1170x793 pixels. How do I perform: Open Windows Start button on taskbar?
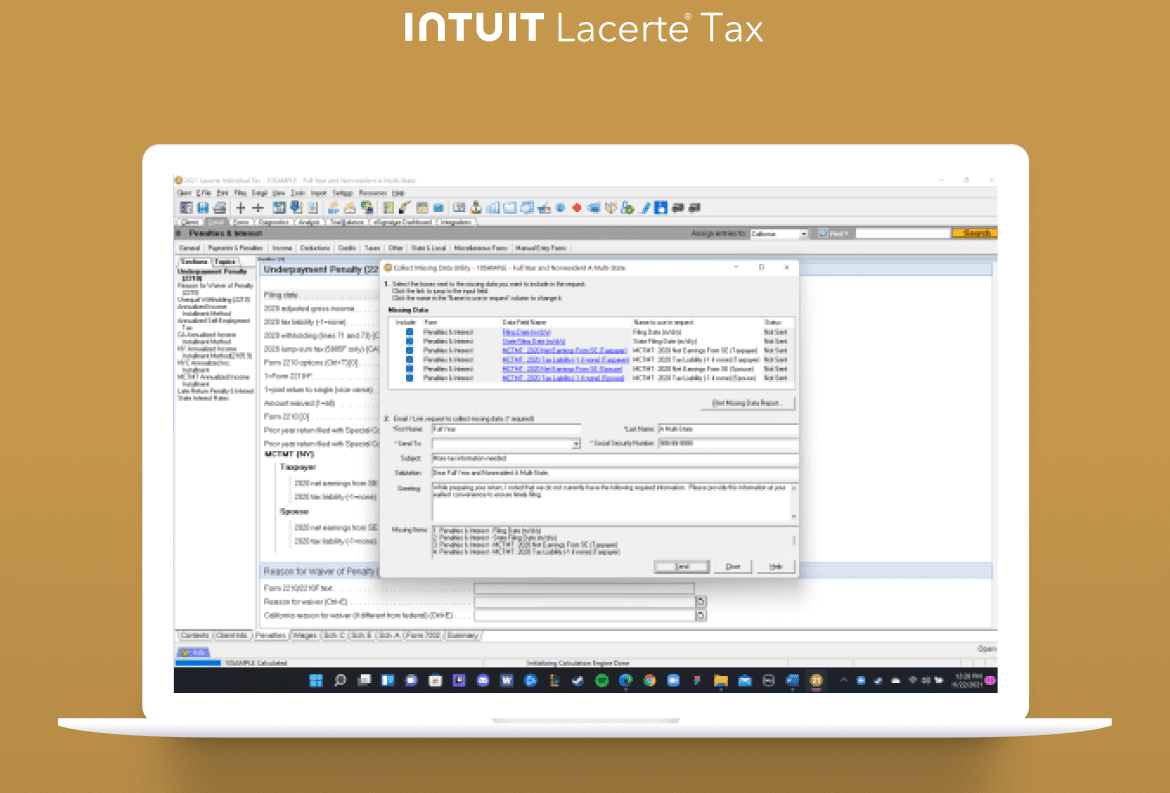(316, 680)
